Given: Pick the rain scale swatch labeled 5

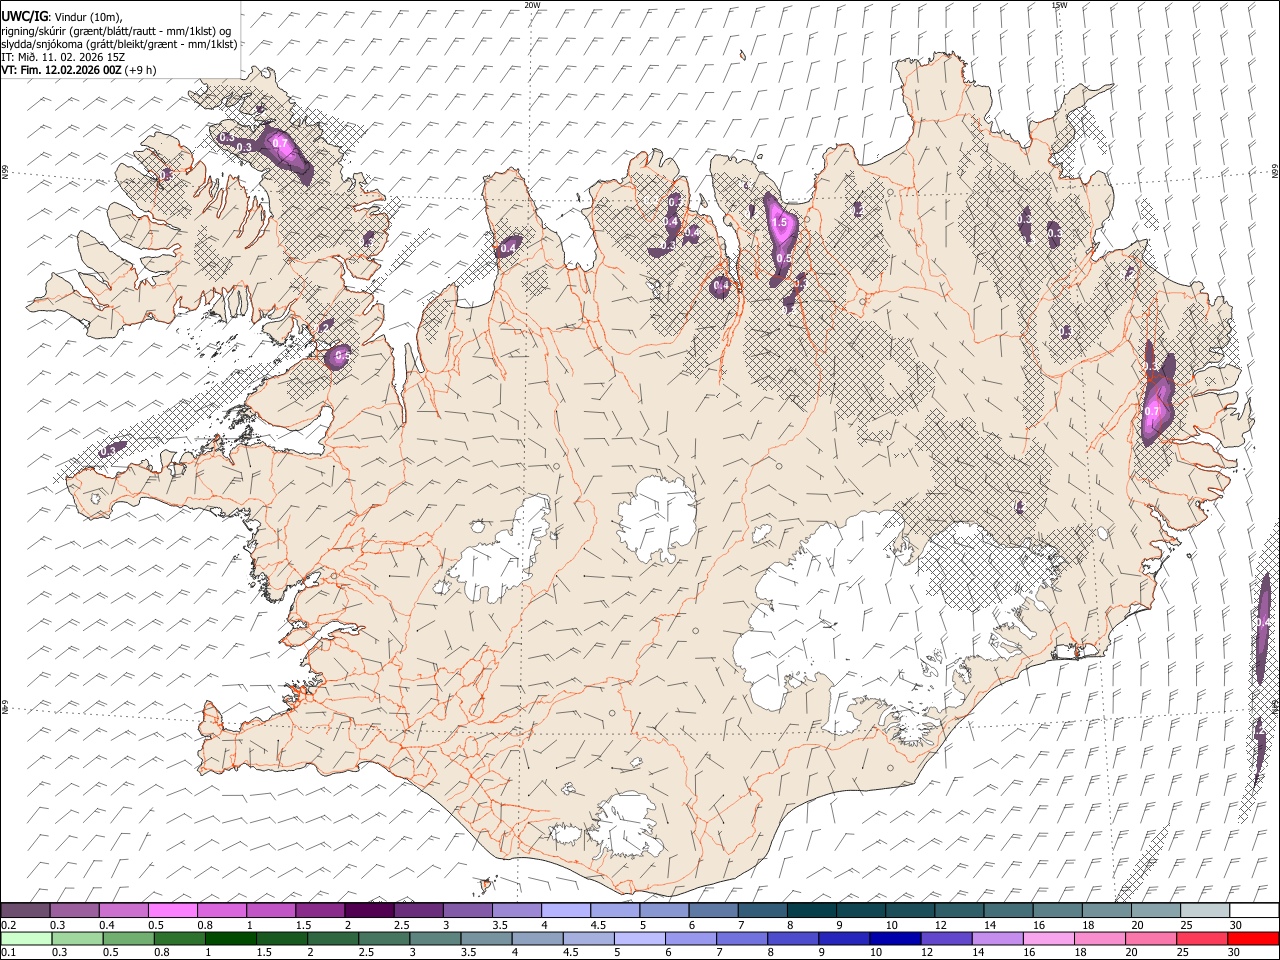Looking at the screenshot, I should coord(639,939).
